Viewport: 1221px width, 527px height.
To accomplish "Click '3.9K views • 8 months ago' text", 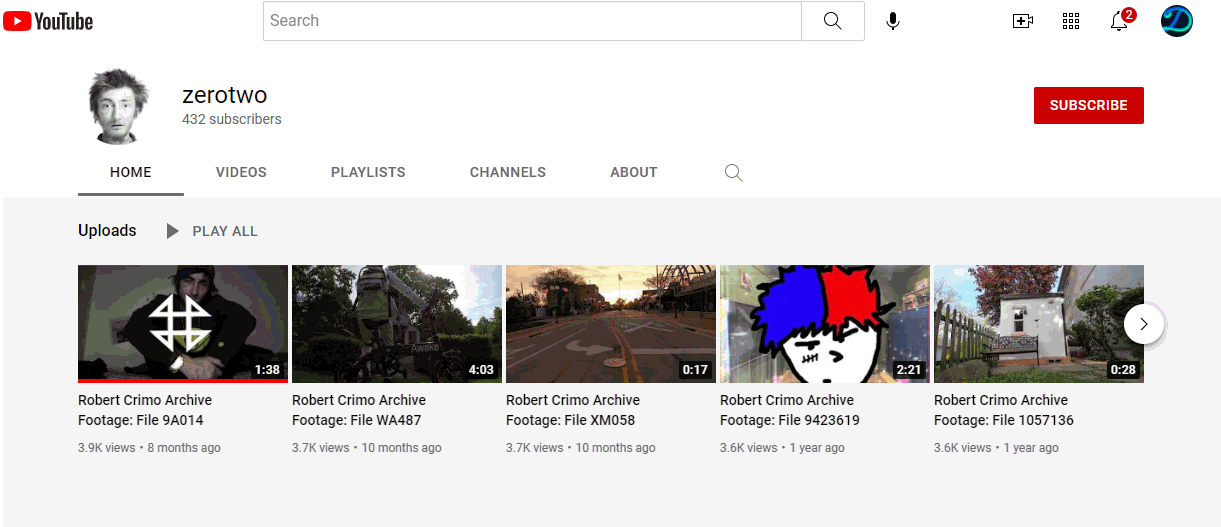I will coord(149,448).
